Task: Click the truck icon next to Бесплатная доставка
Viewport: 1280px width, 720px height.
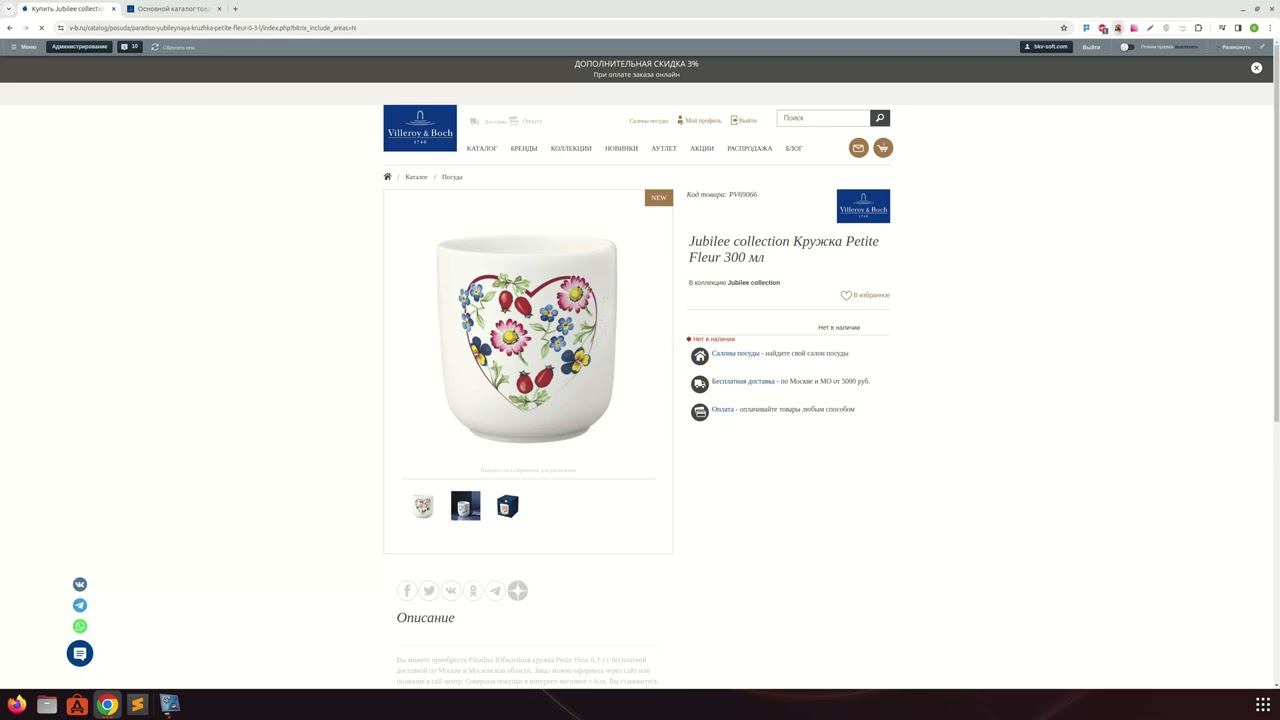Action: [x=700, y=384]
